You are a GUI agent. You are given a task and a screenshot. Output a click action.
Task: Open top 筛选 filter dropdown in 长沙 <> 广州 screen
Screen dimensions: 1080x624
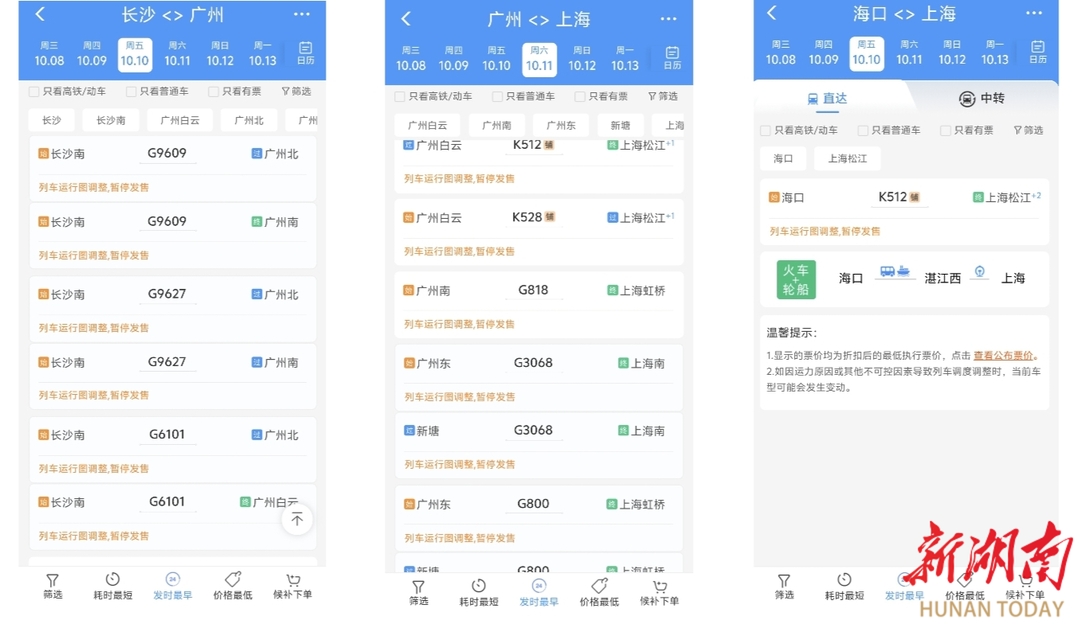296,92
